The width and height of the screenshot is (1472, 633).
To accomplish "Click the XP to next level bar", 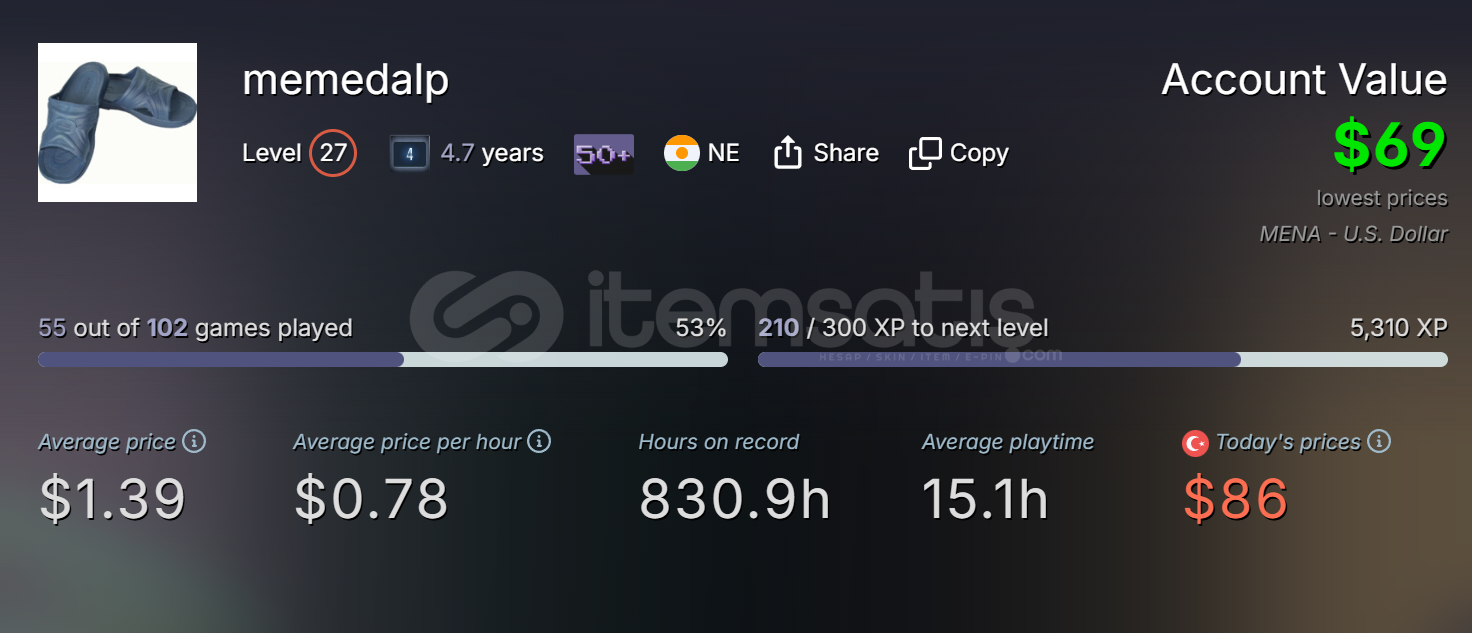I will pos(1103,359).
